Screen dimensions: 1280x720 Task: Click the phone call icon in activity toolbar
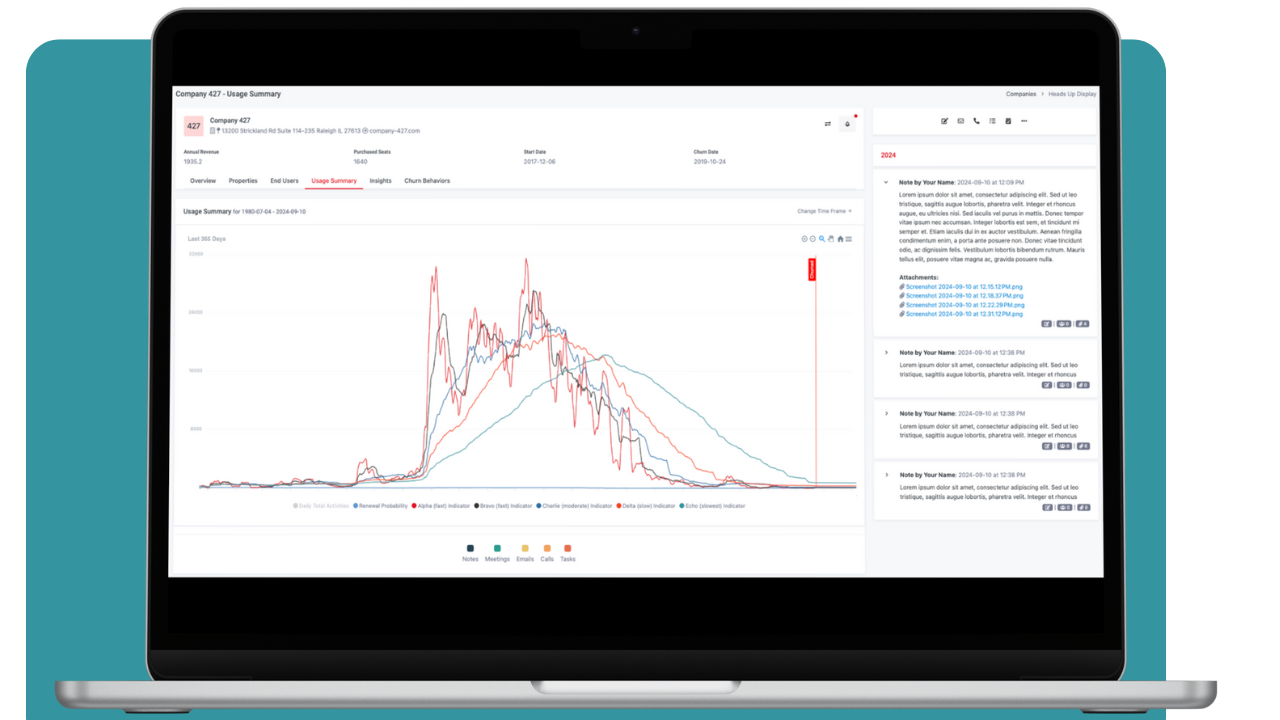976,121
